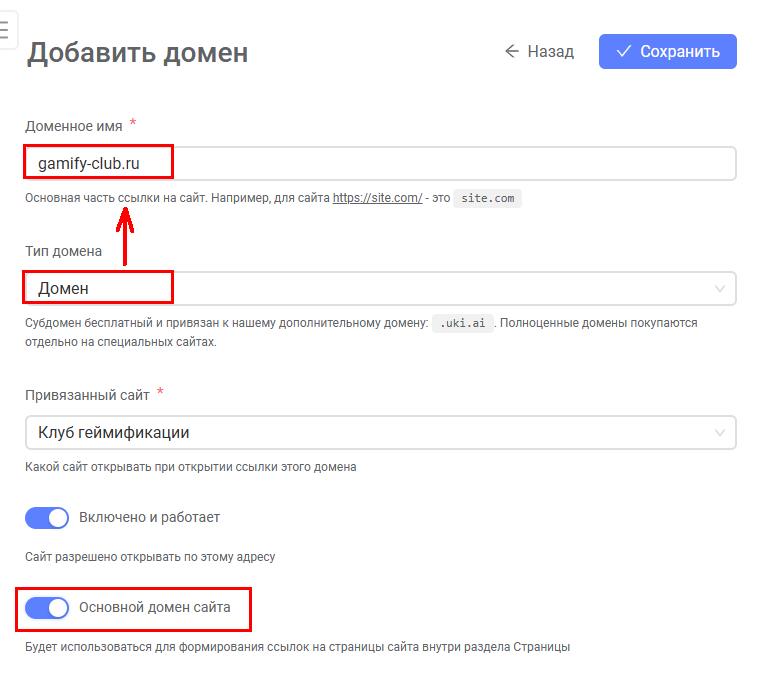This screenshot has width=761, height=677.
Task: Click the site.com code example
Action: (488, 198)
